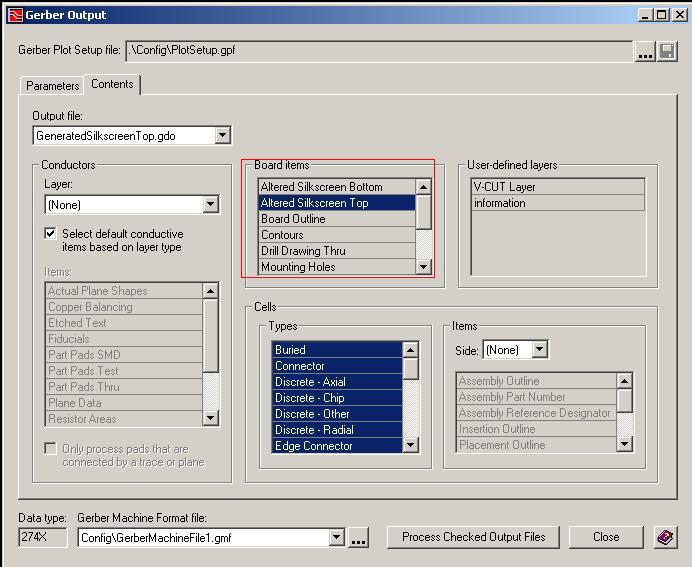Select Drill Drawing Thru board item
The height and width of the screenshot is (567, 692).
[337, 251]
